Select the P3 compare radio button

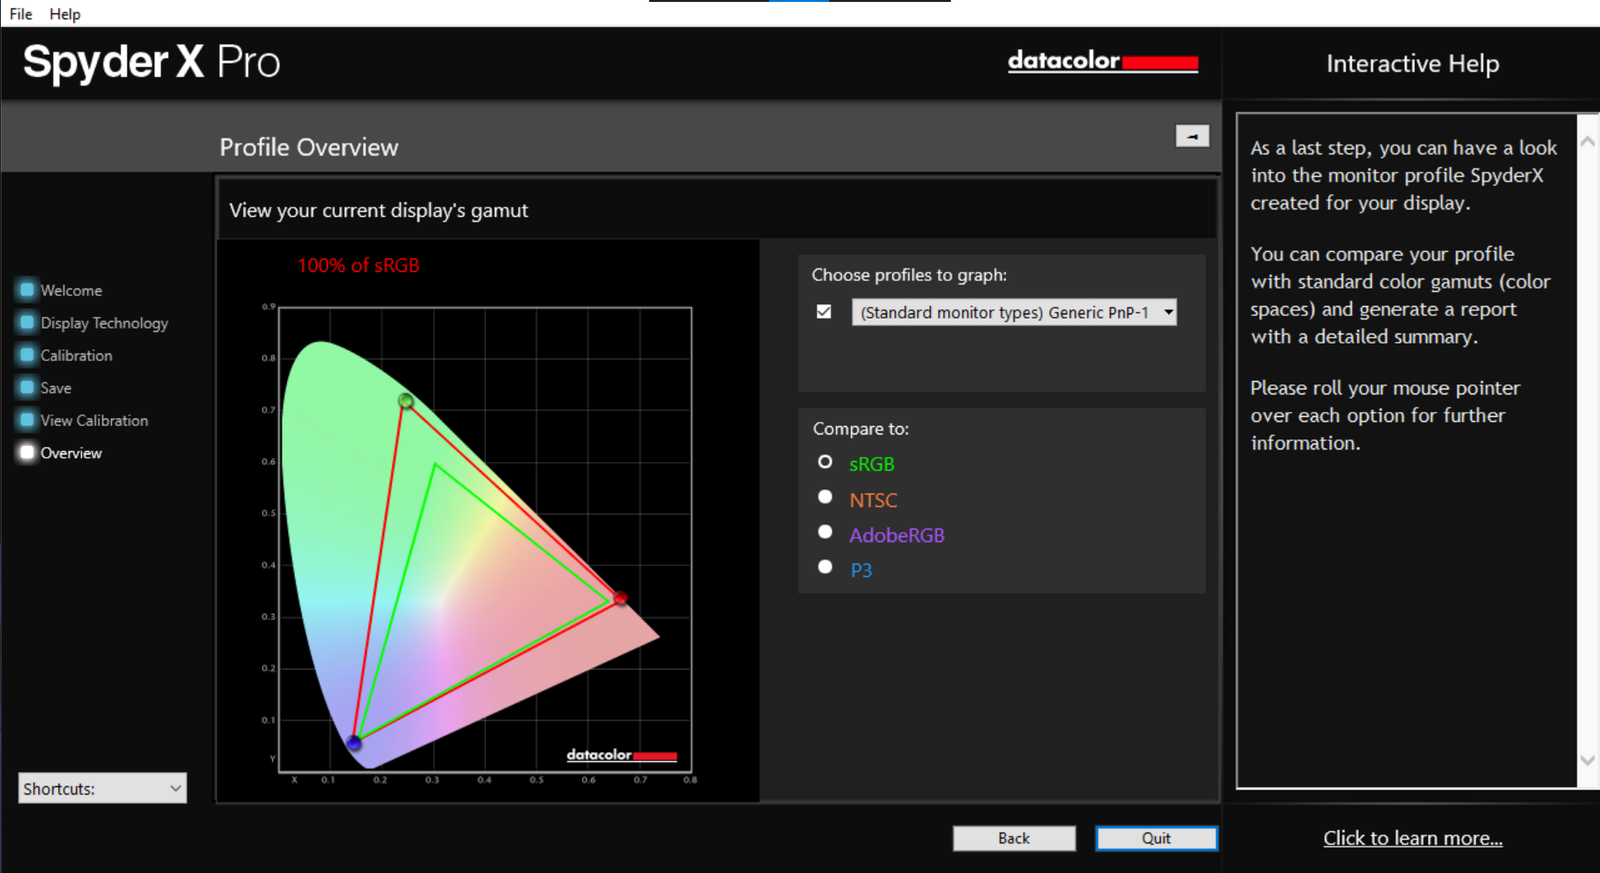point(825,567)
